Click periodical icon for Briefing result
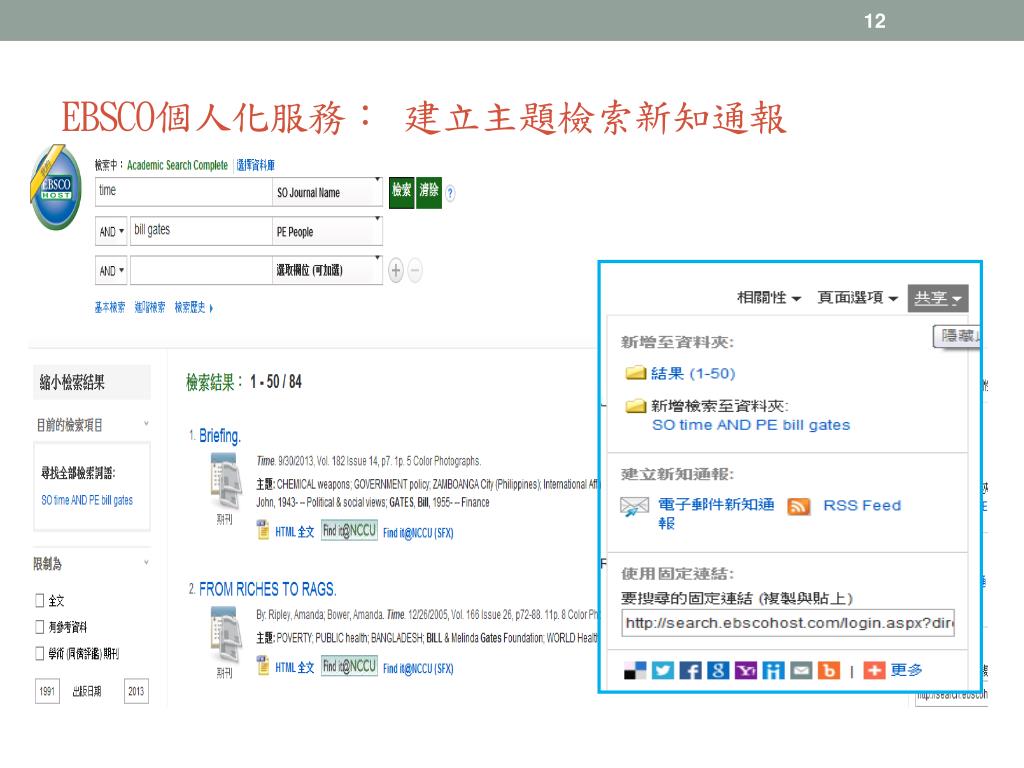 point(224,482)
